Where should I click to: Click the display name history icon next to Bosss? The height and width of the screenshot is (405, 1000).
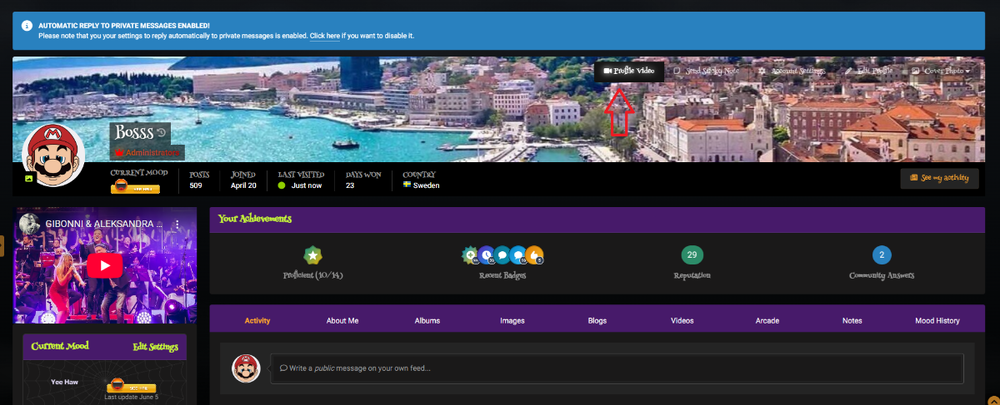click(162, 132)
